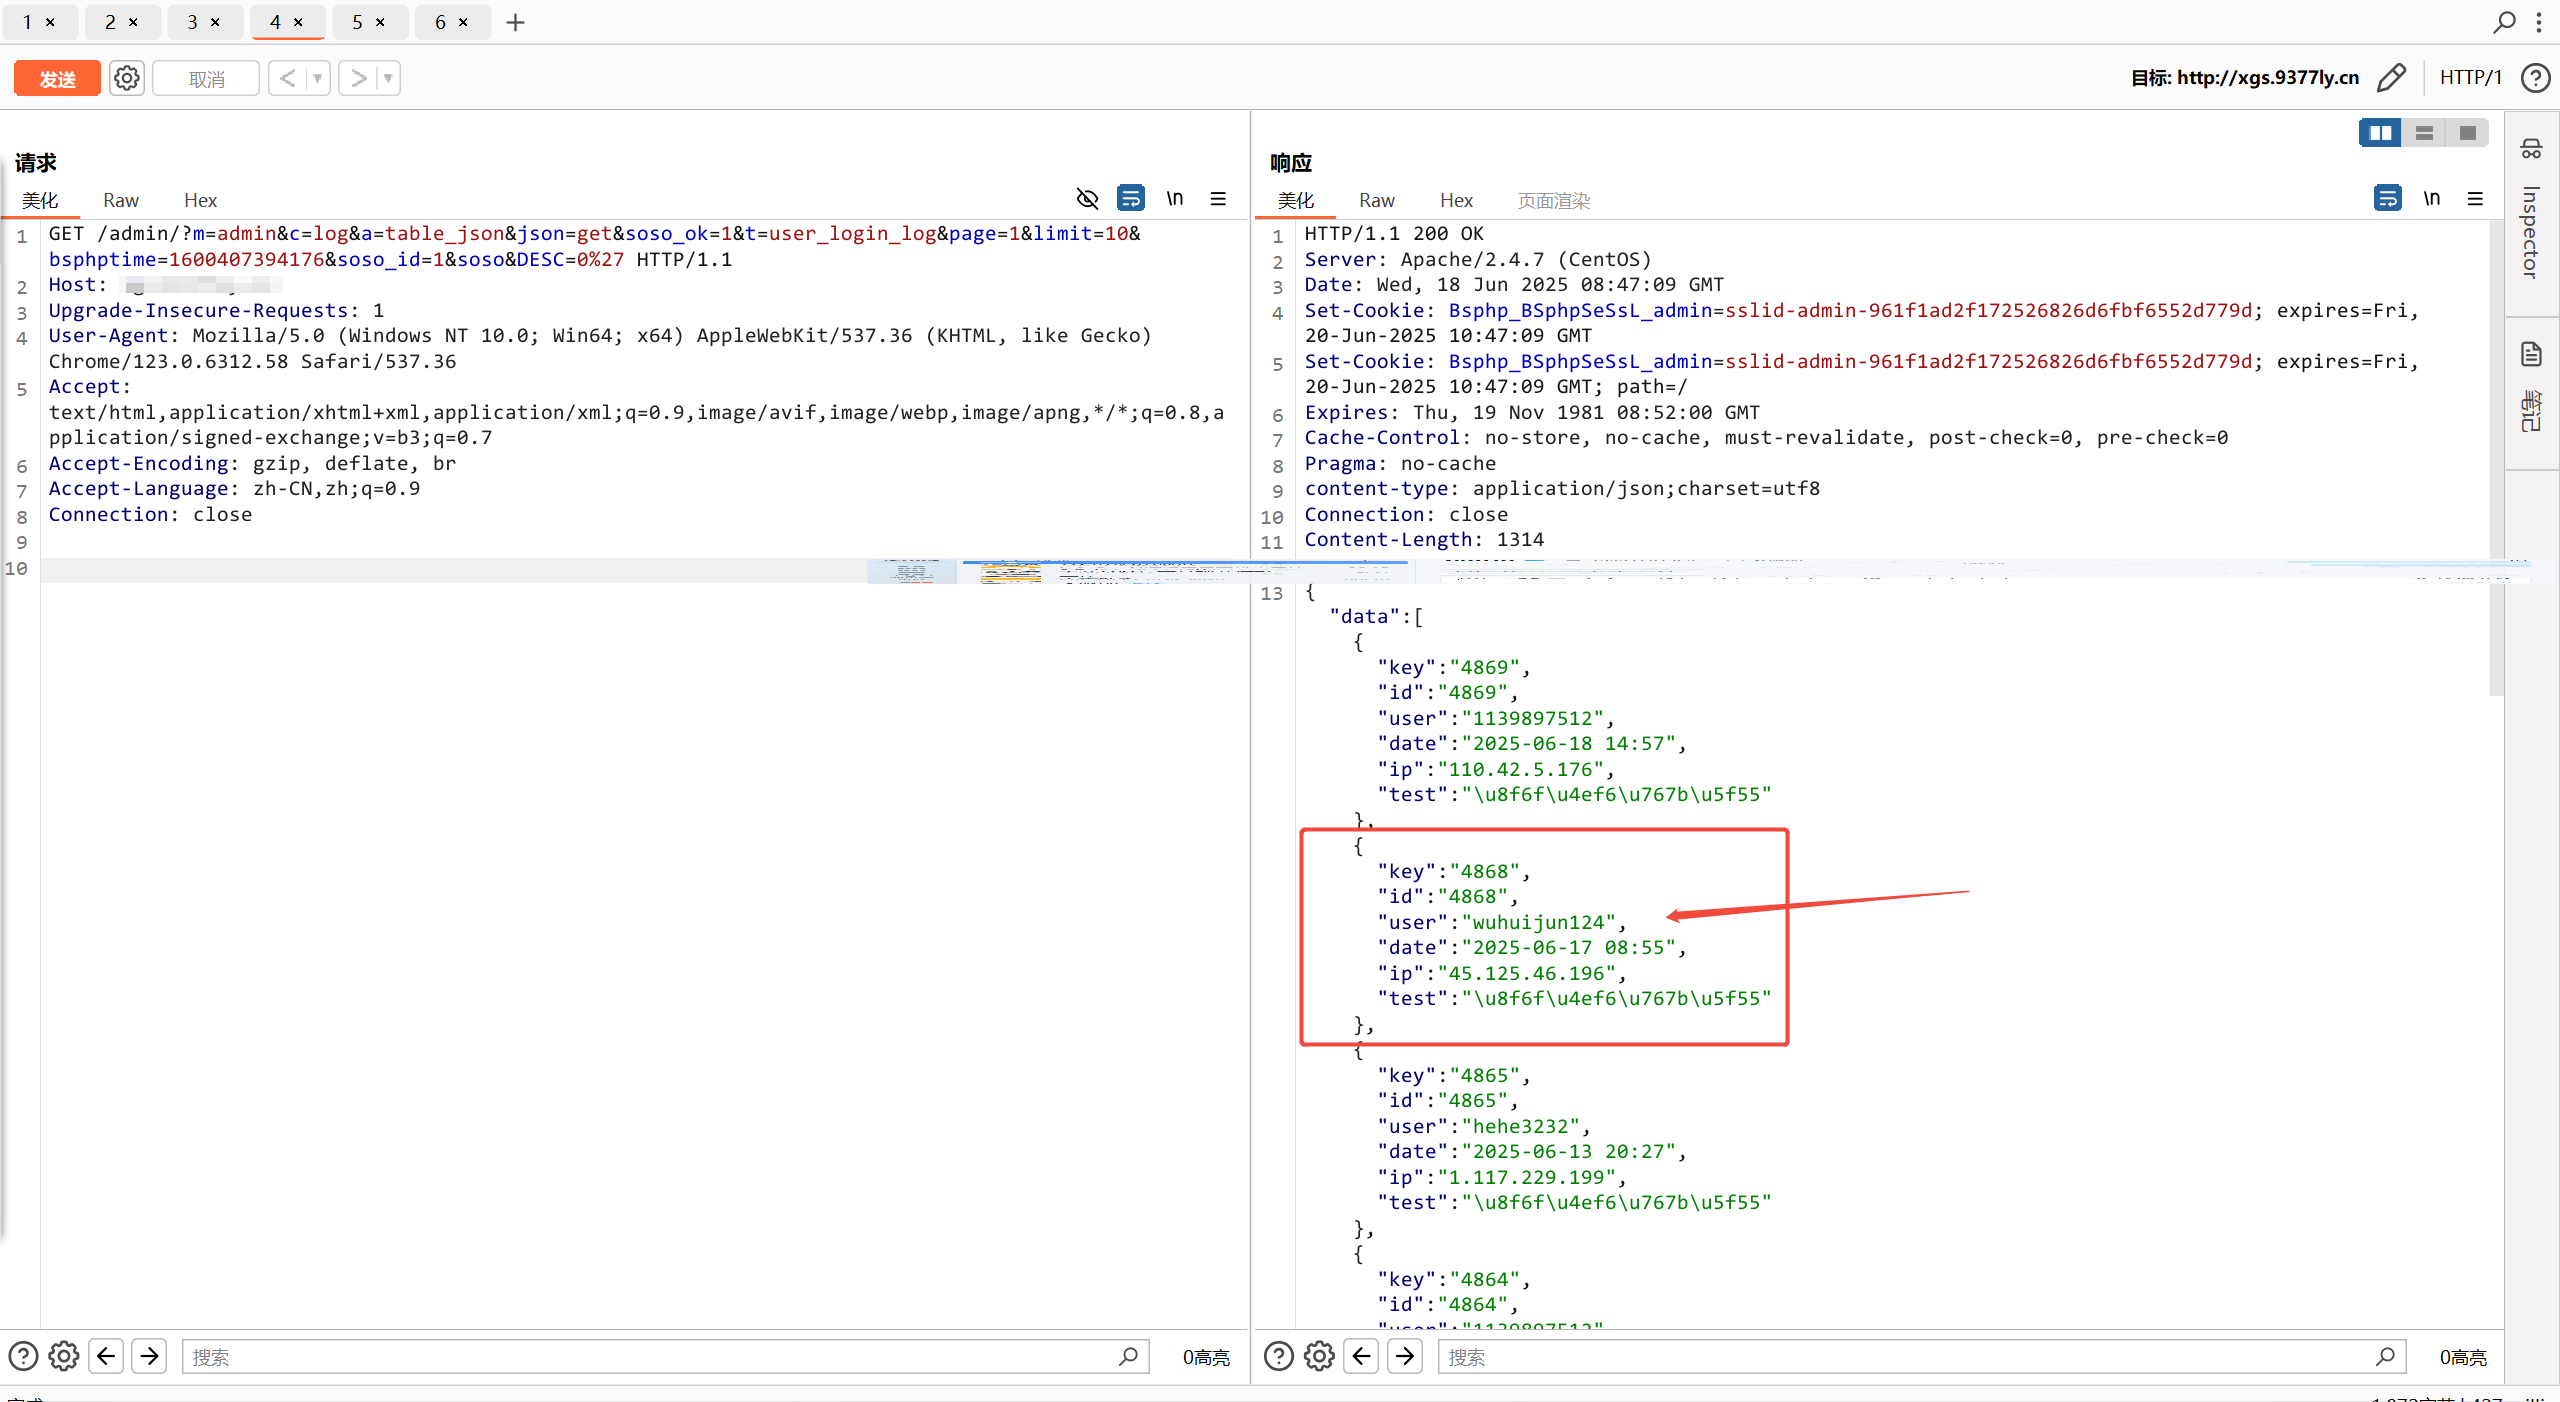Viewport: 2560px width, 1402px height.
Task: Select request 美化 pretty view tab
Action: point(40,200)
